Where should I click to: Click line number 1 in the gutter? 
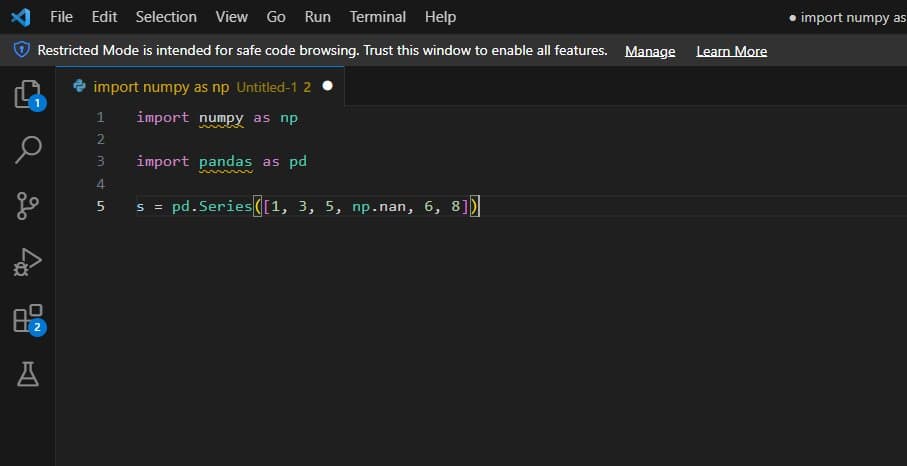101,117
